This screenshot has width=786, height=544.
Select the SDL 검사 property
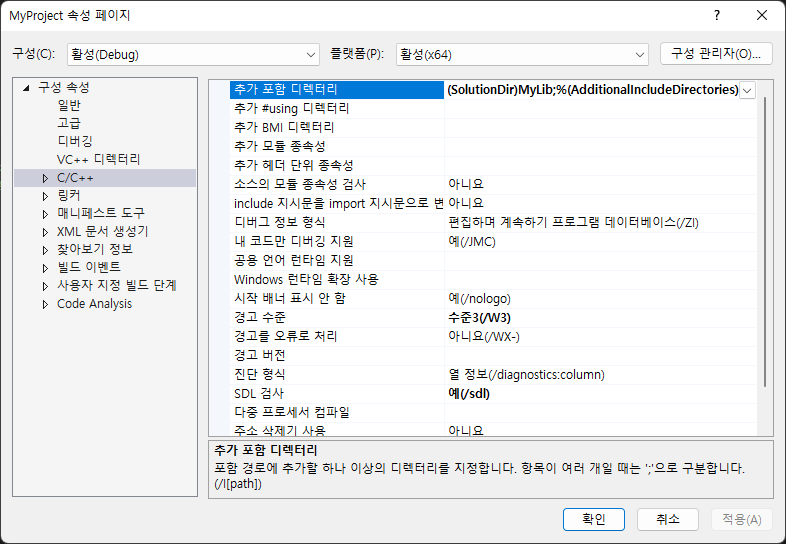pos(337,394)
